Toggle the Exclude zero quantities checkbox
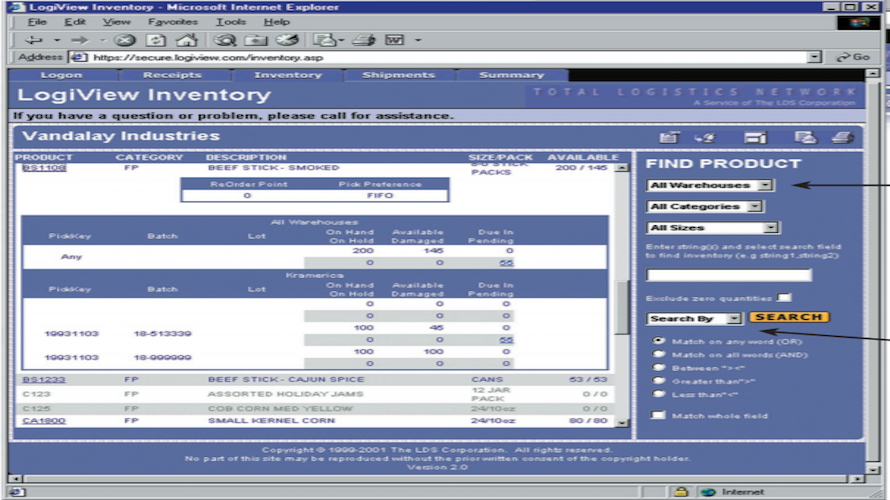Image resolution: width=890 pixels, height=500 pixels. pyautogui.click(x=784, y=297)
